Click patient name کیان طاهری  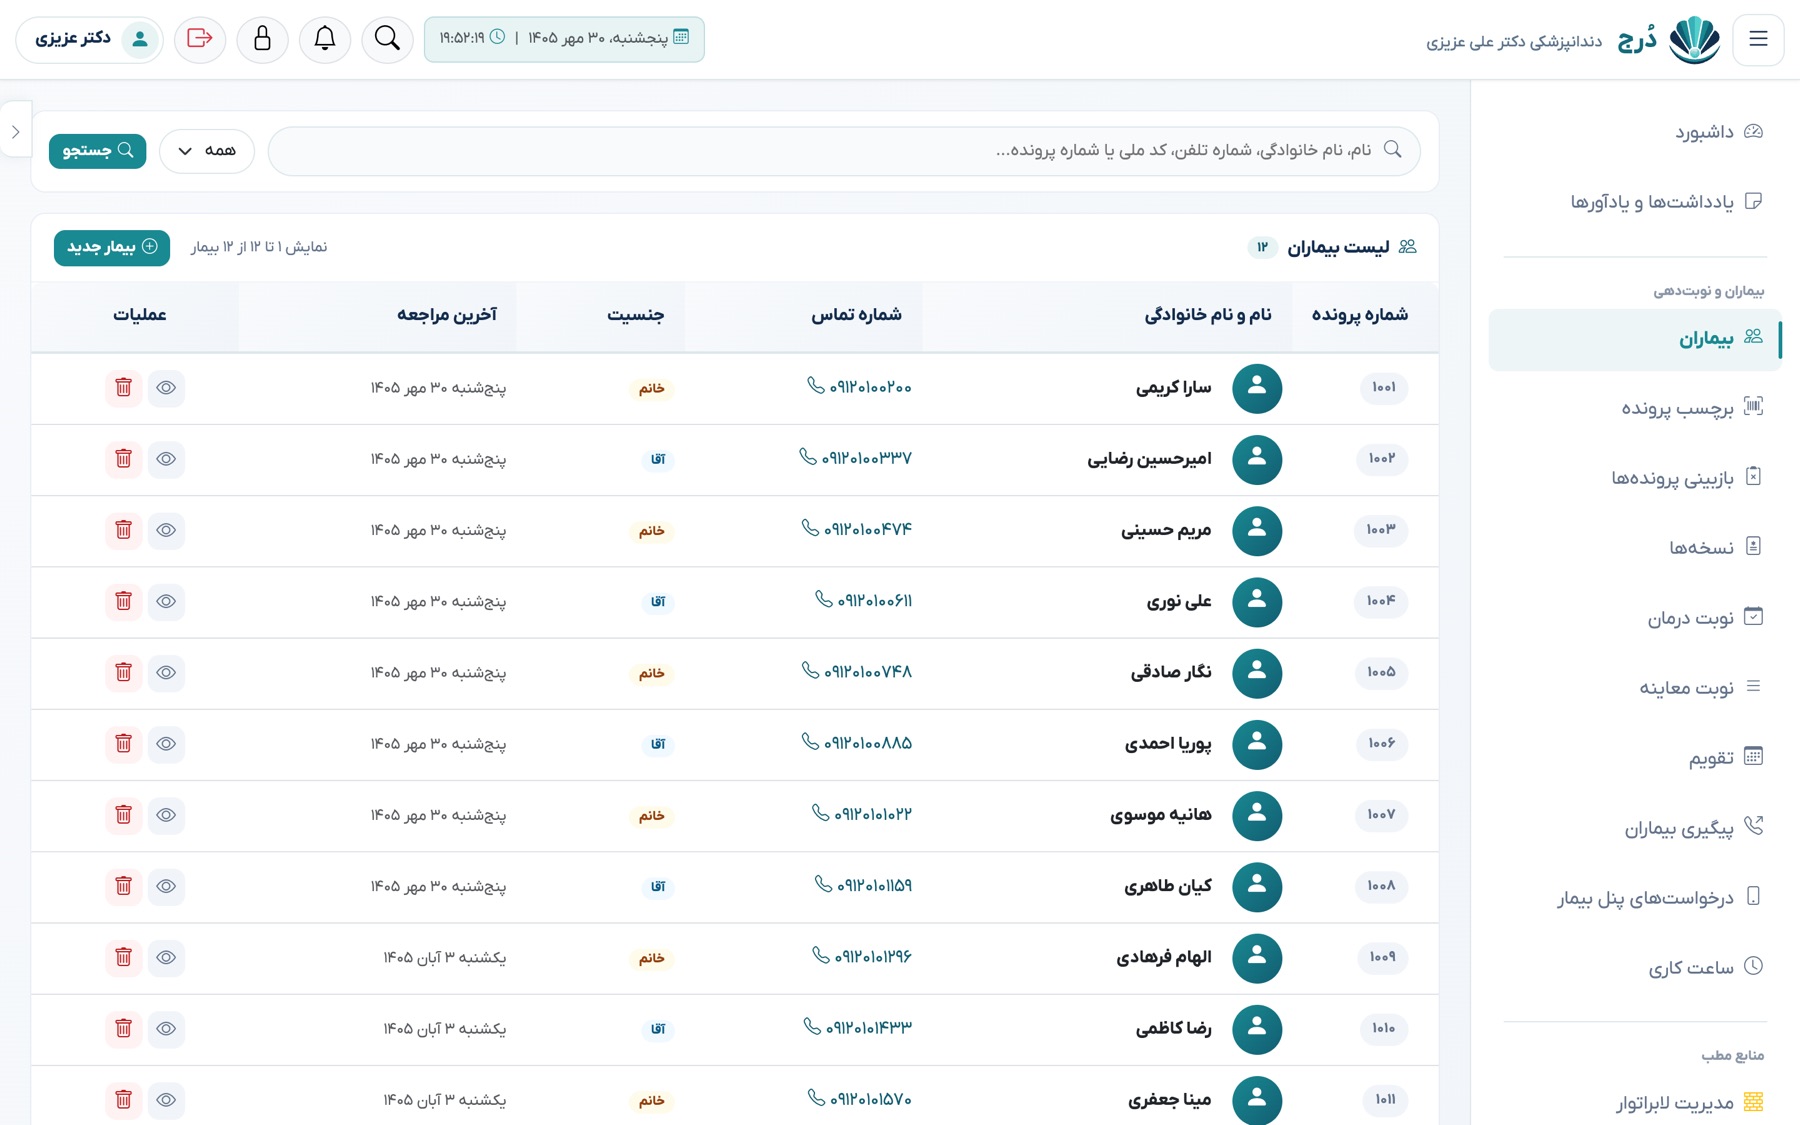[1167, 887]
